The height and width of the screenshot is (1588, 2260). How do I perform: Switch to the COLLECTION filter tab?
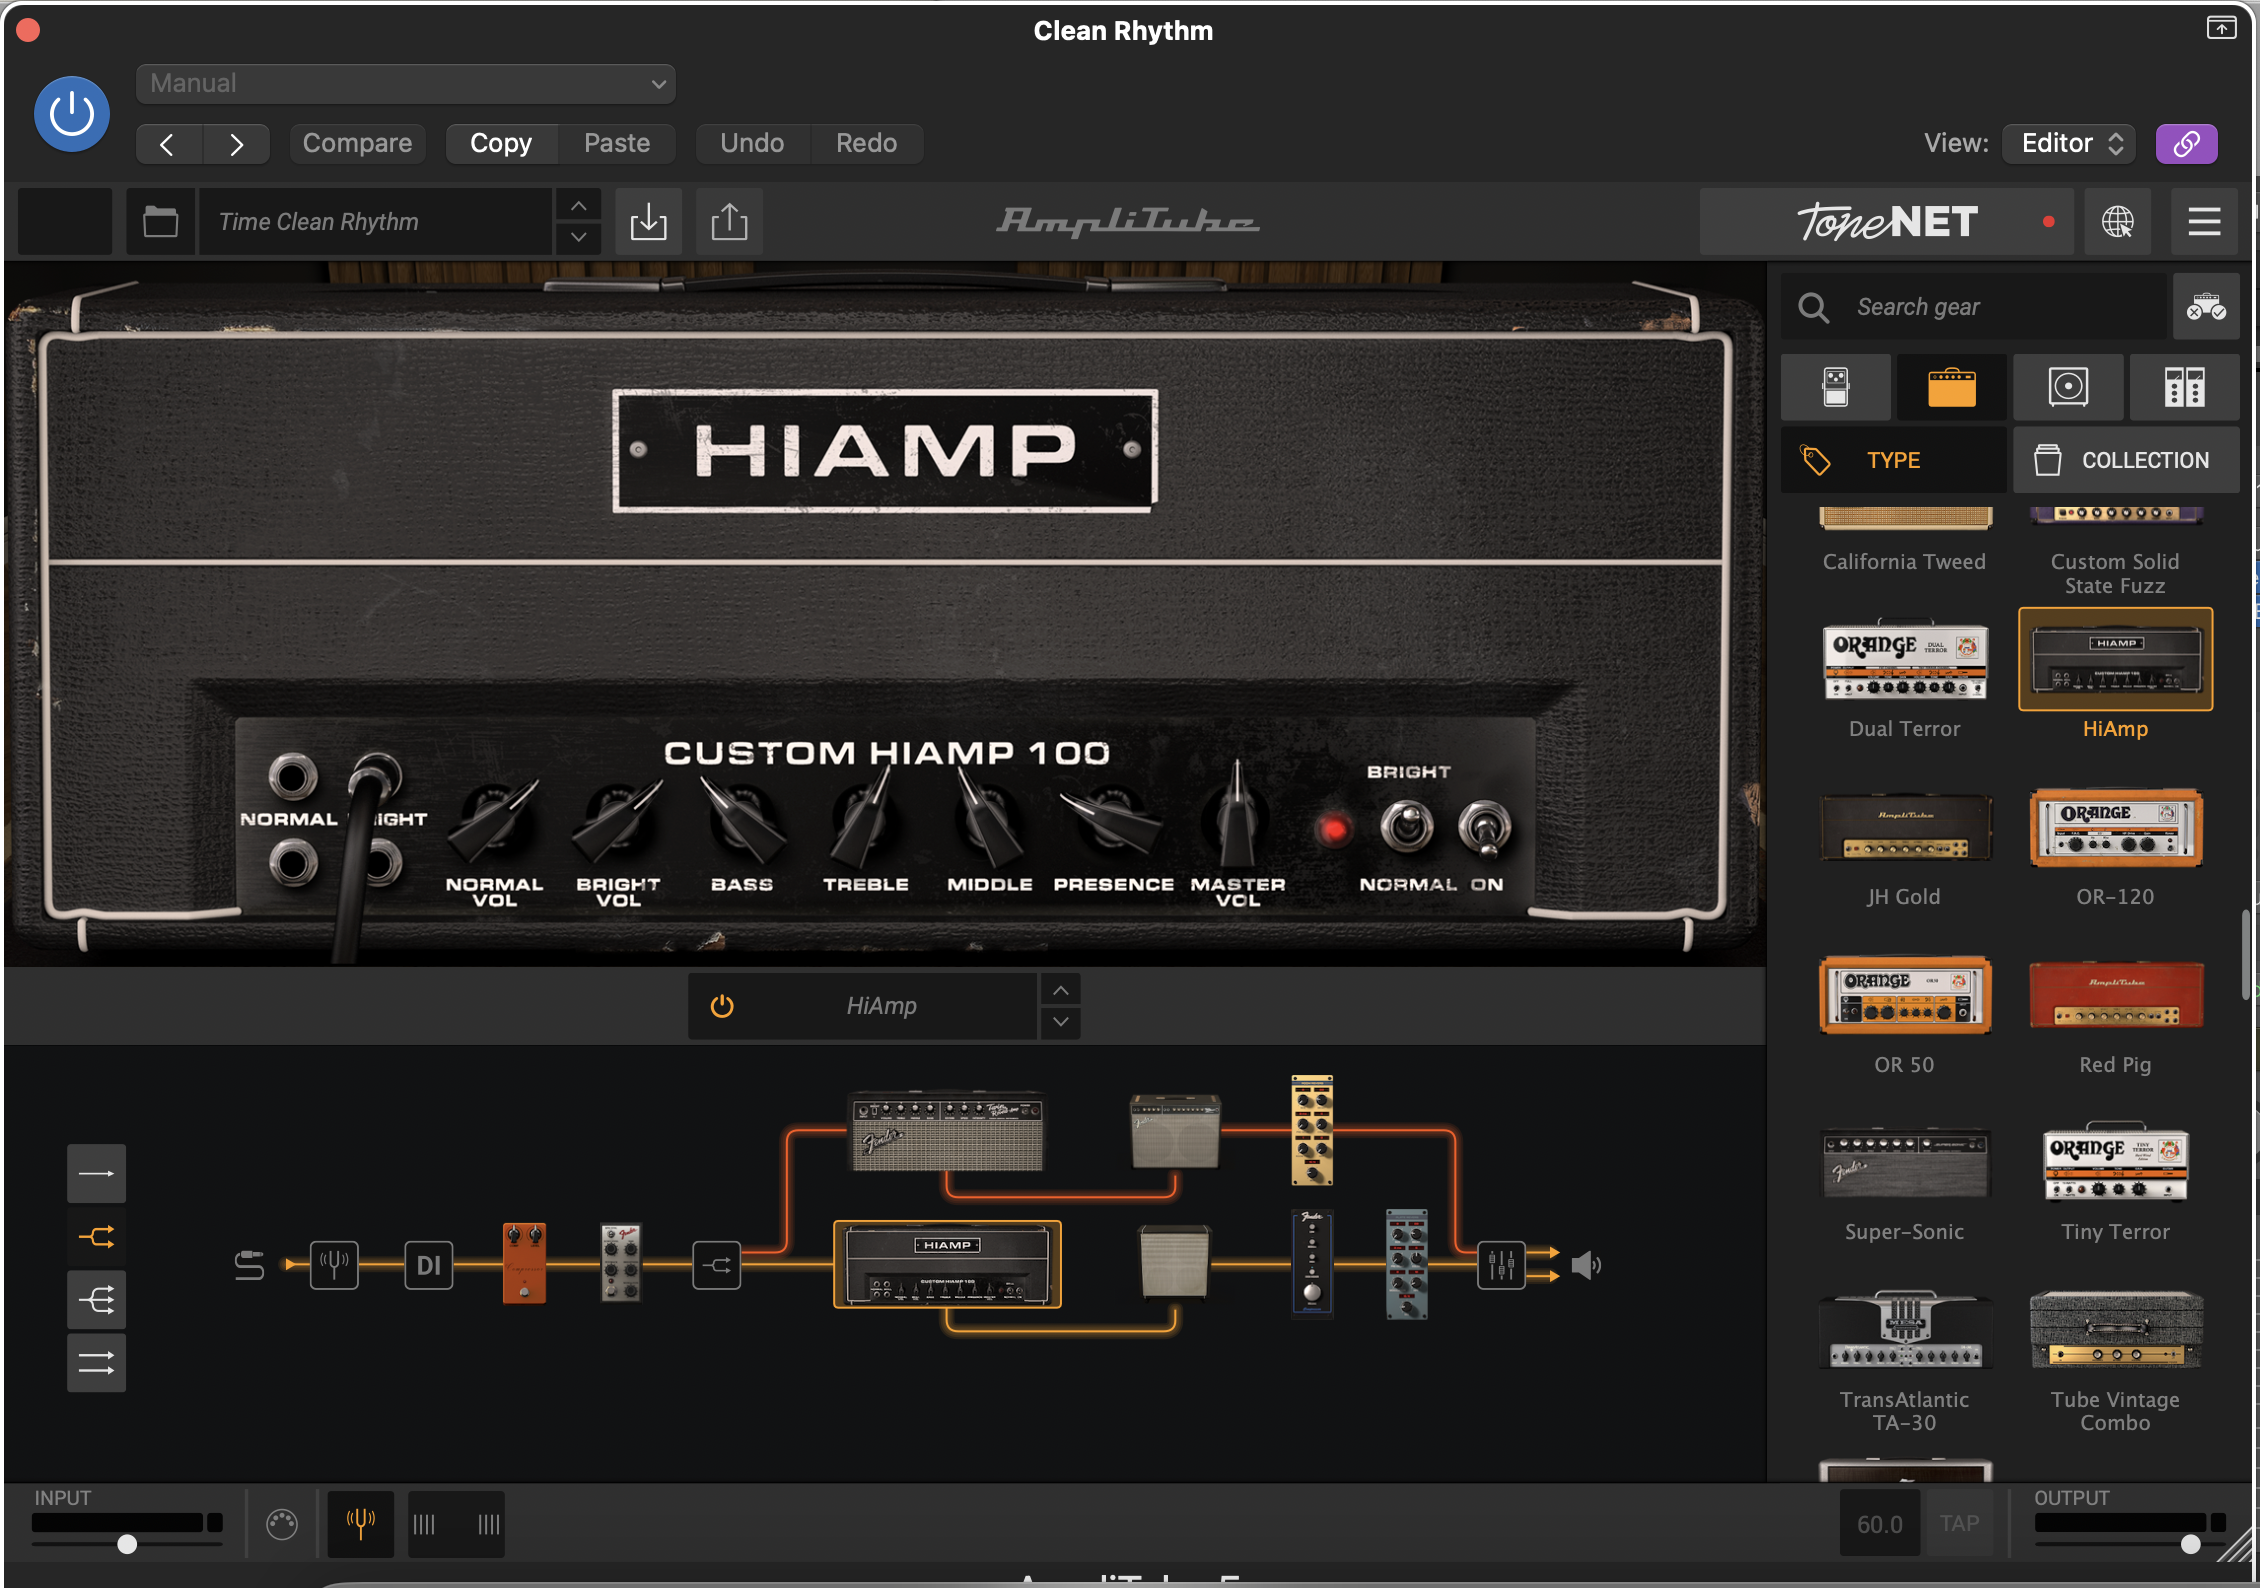2126,460
